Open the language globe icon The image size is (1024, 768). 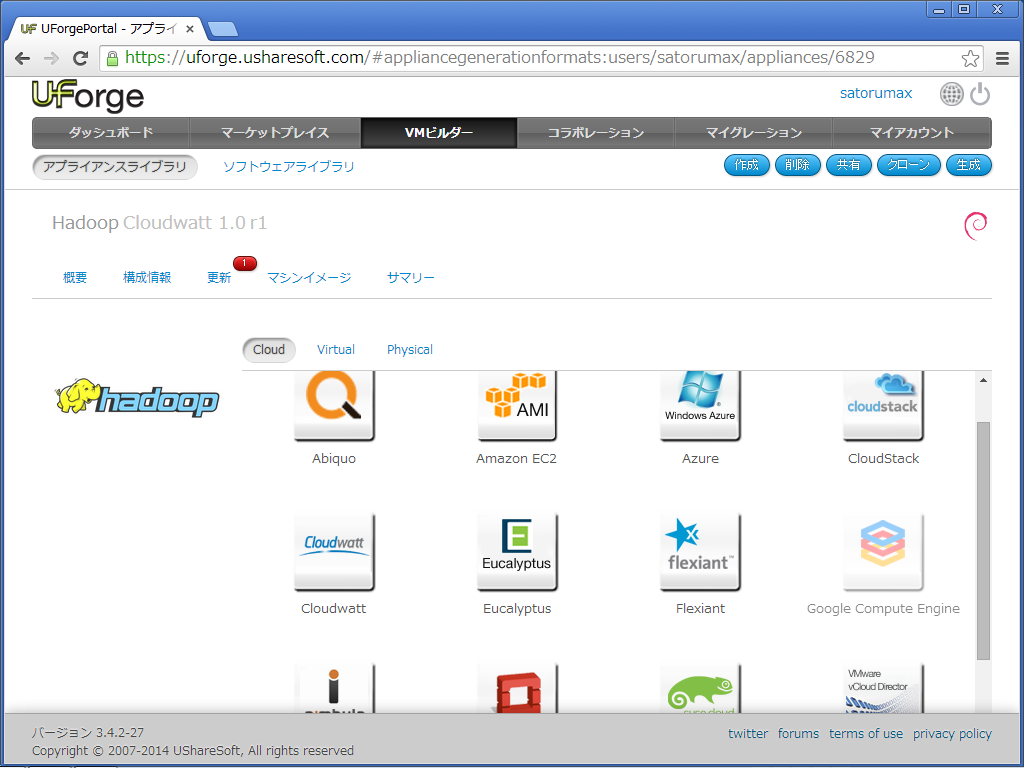[952, 94]
